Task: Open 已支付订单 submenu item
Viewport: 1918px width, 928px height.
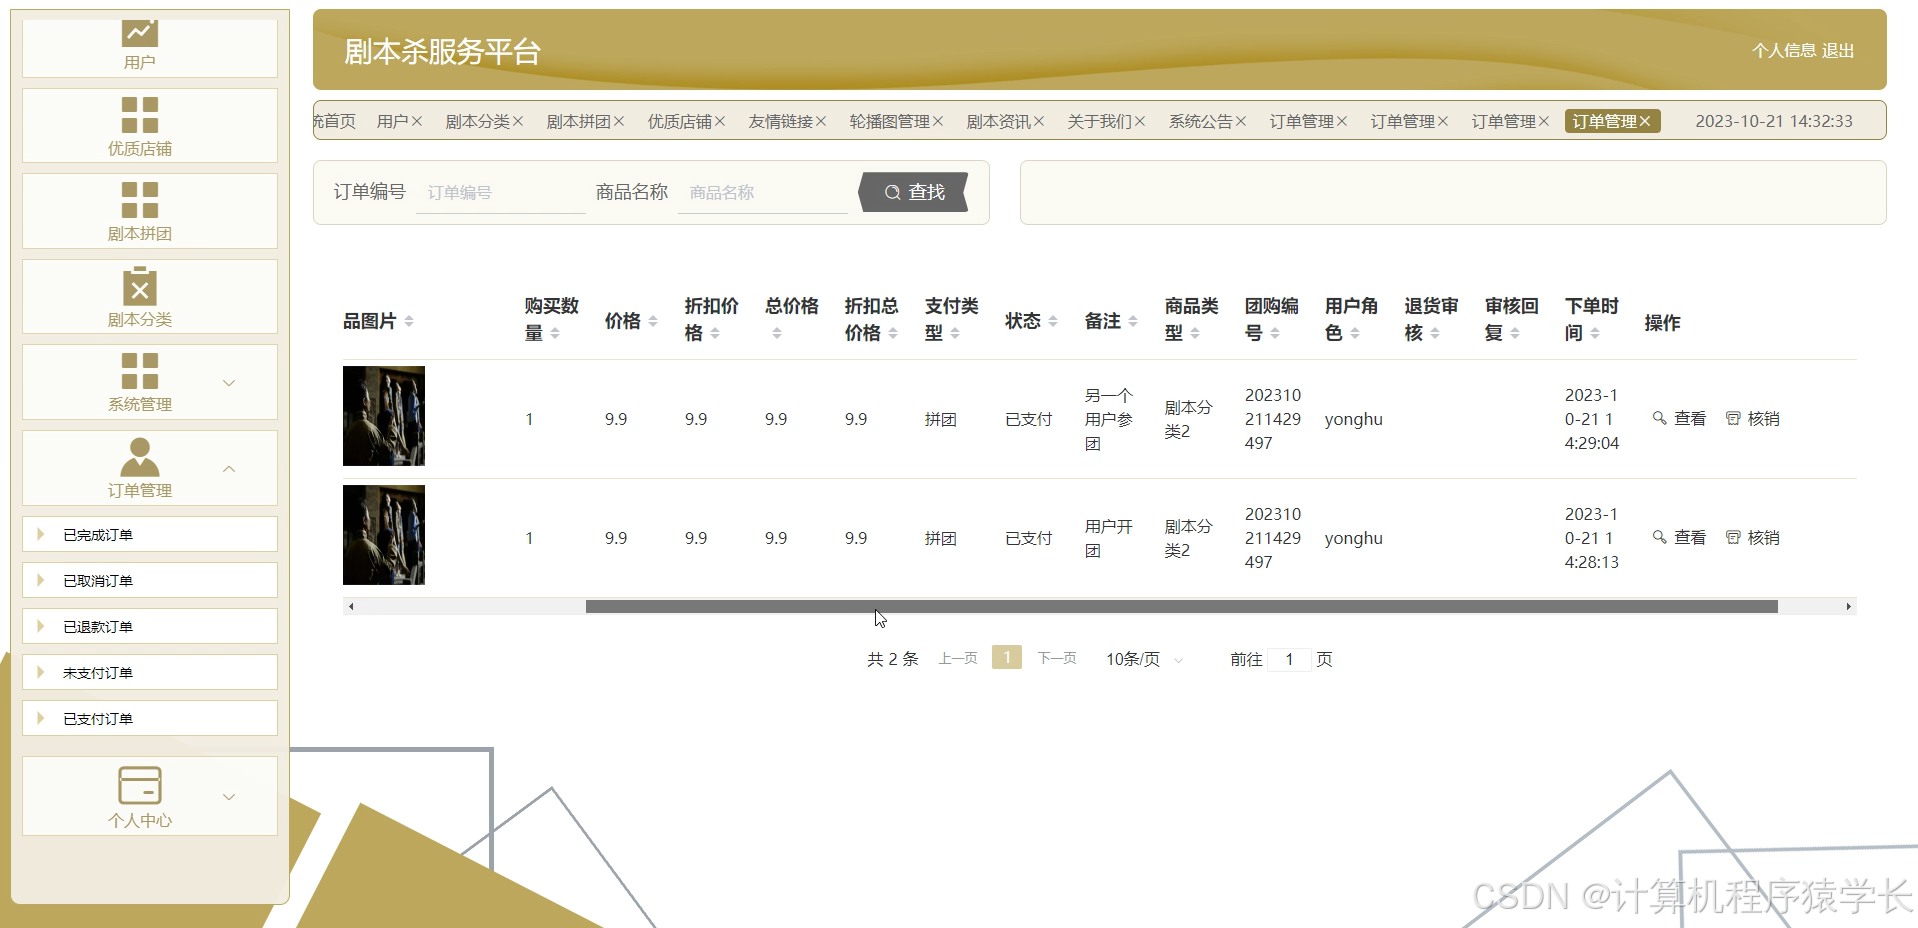Action: (x=150, y=719)
